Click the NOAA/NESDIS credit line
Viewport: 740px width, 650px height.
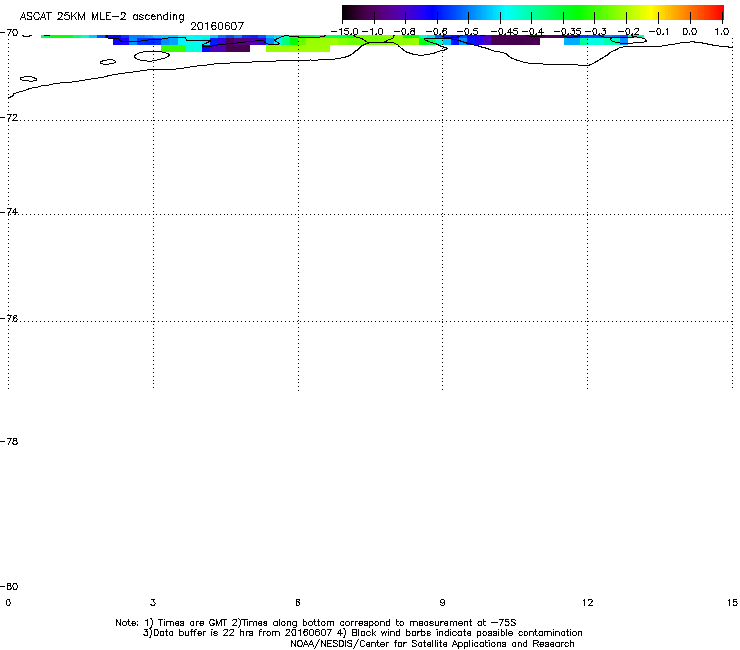(432, 644)
